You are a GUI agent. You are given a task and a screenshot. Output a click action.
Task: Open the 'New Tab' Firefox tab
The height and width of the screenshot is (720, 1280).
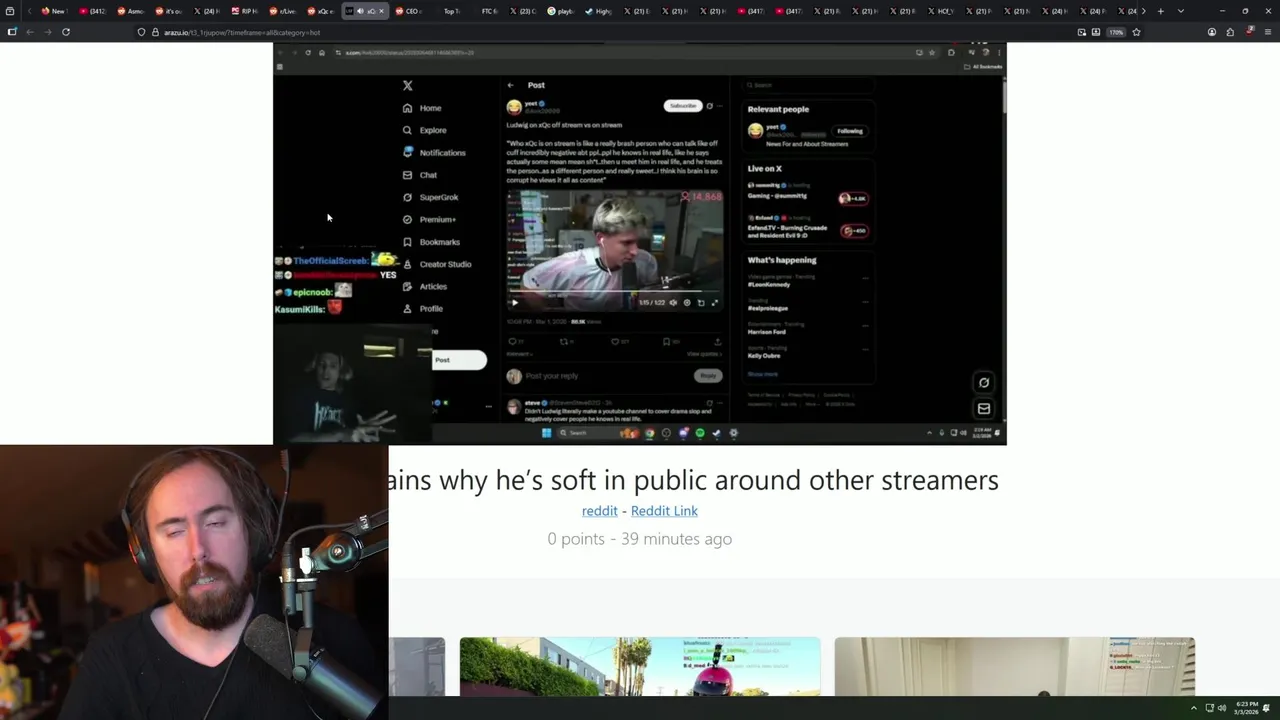52,11
